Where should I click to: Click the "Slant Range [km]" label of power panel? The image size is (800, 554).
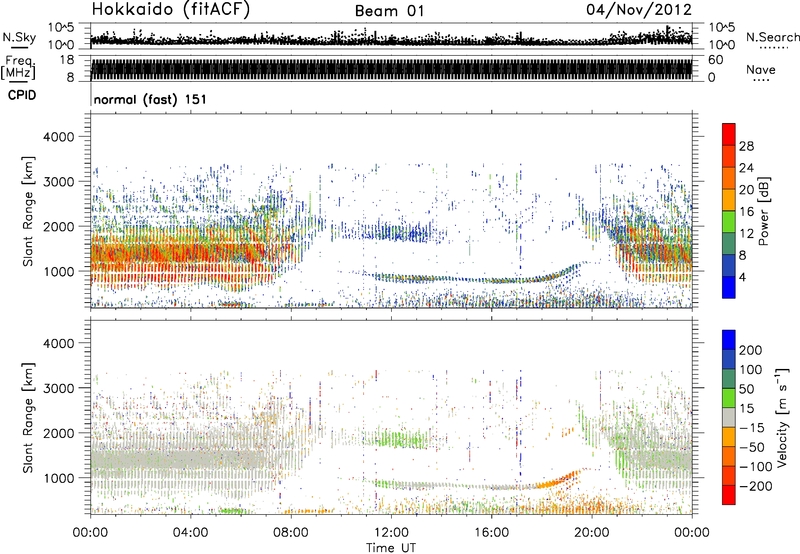[x=28, y=211]
